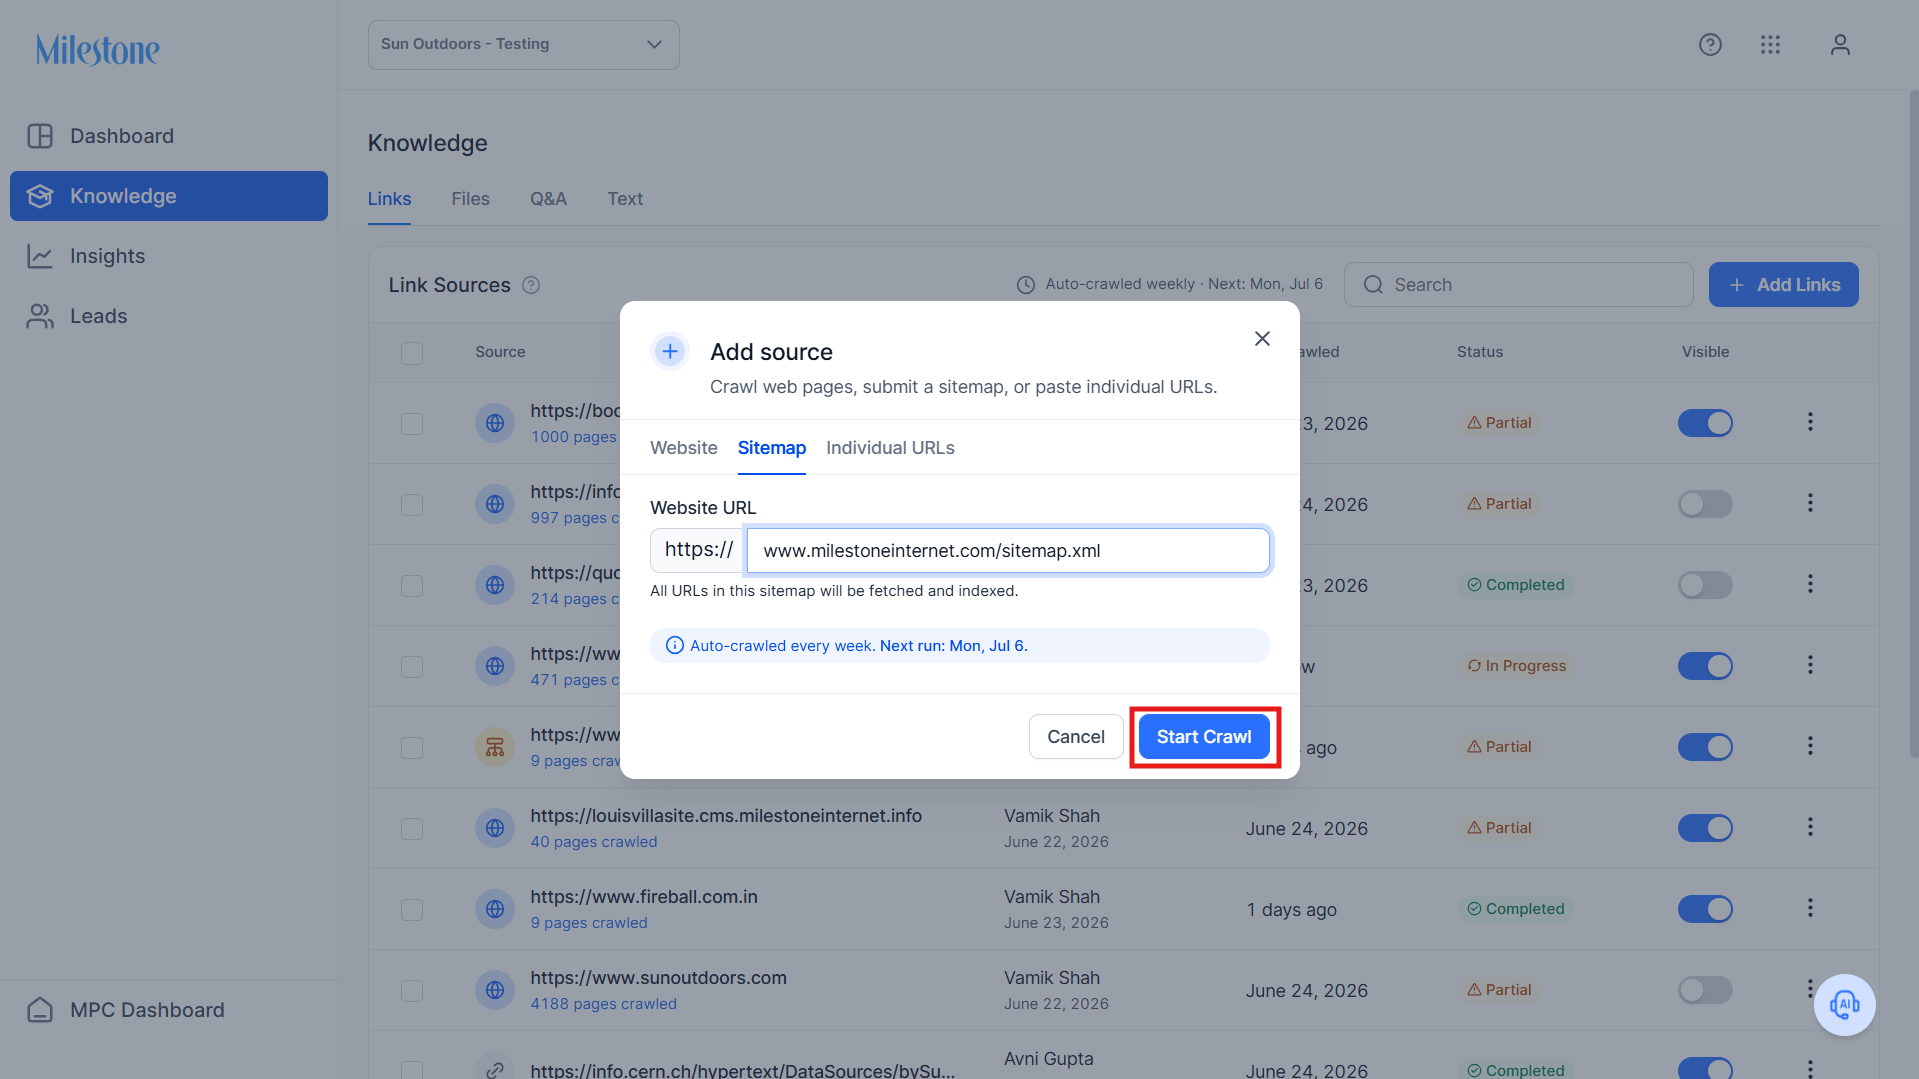The height and width of the screenshot is (1079, 1919).
Task: Toggle visibility for the louisvillasite row
Action: coord(1705,828)
